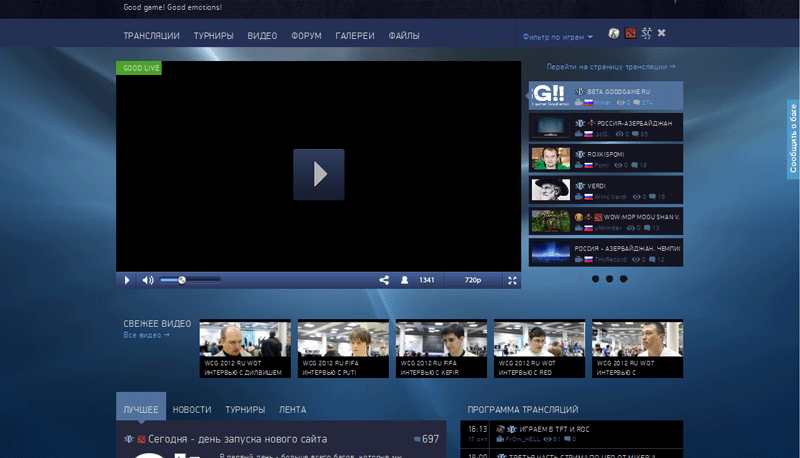Follow the Перейти на страницу трансляции link
Image resolution: width=800 pixels, height=458 pixels.
pos(611,67)
